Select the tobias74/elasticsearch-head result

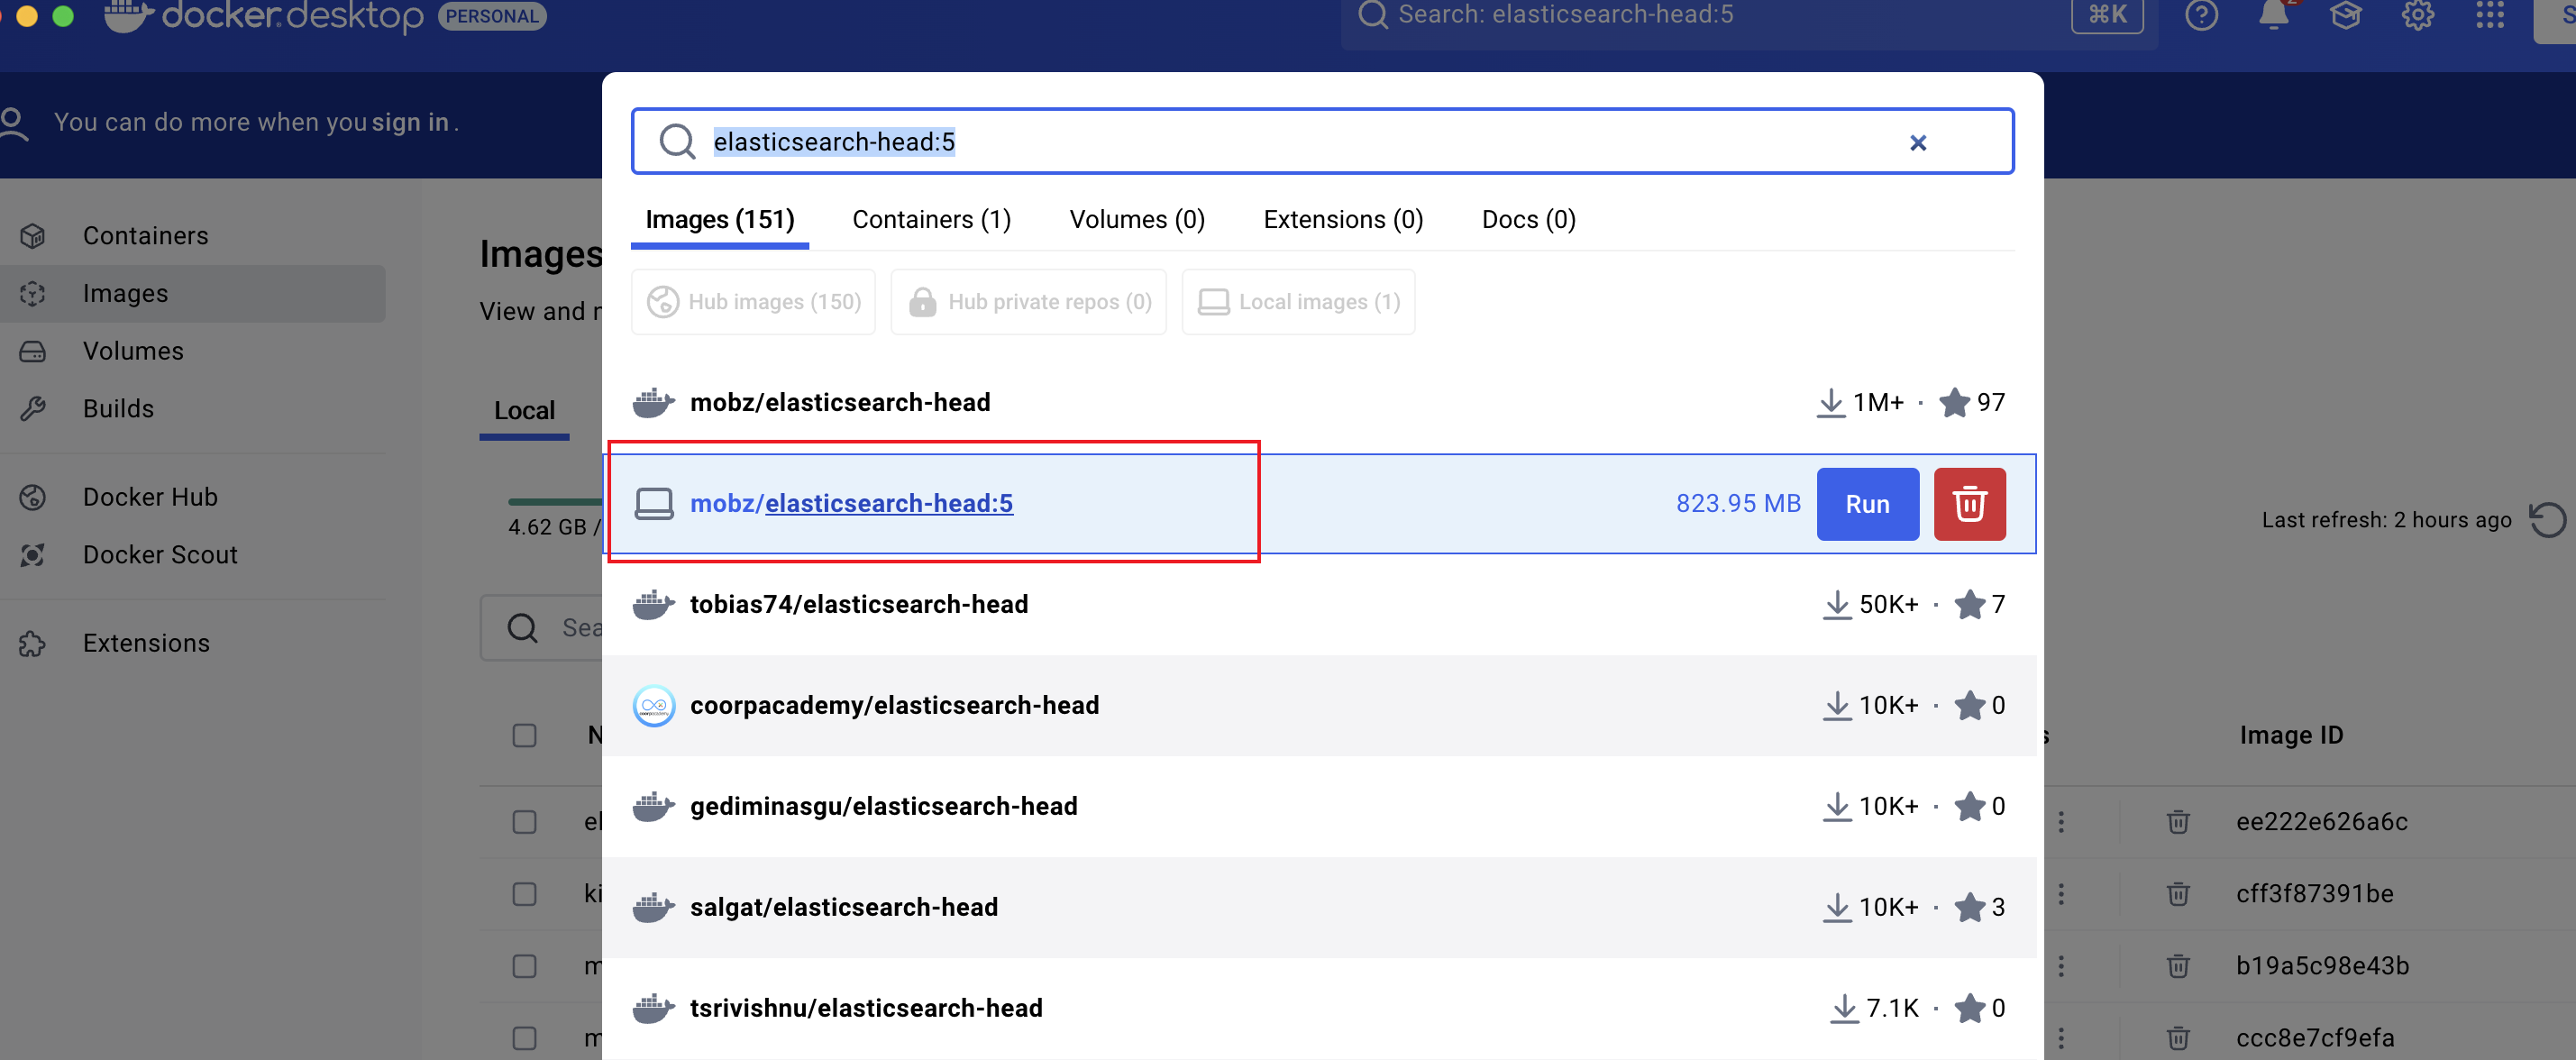(x=1319, y=605)
